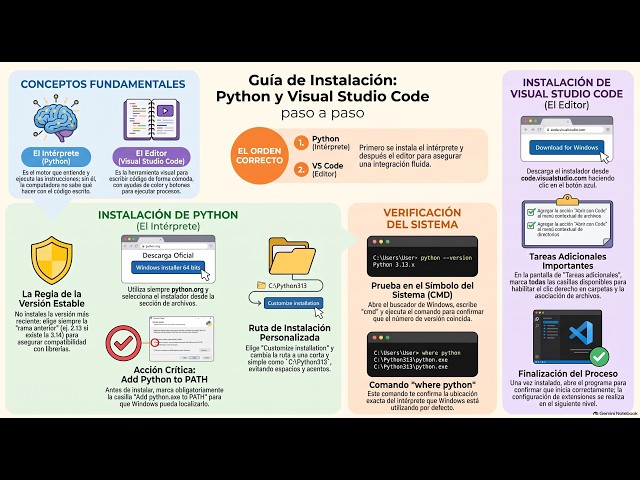Click the brain icon above El Intérprete
640x480 pixels.
(x=56, y=119)
